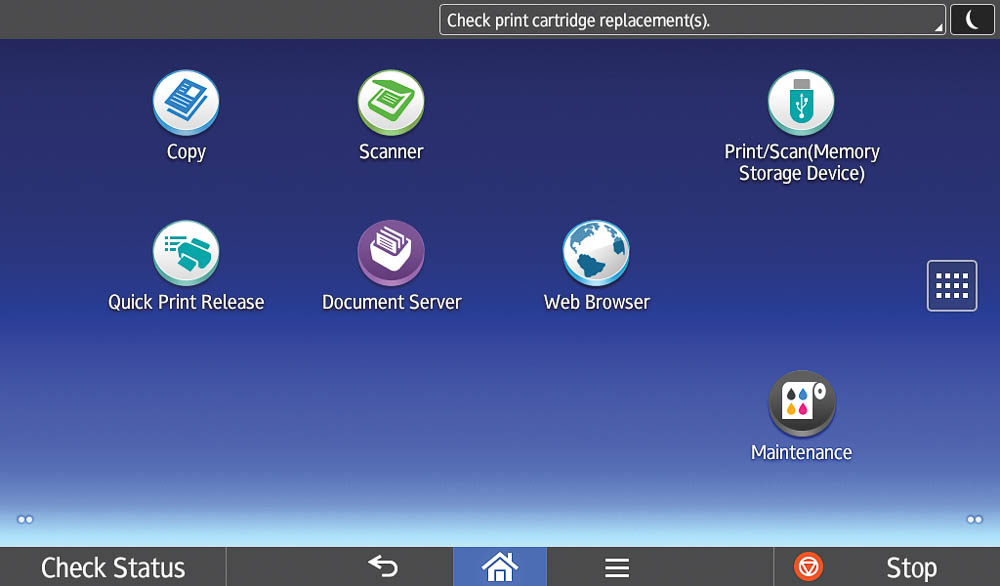The image size is (1000, 586).
Task: Open Quick Print Release
Action: click(x=186, y=253)
